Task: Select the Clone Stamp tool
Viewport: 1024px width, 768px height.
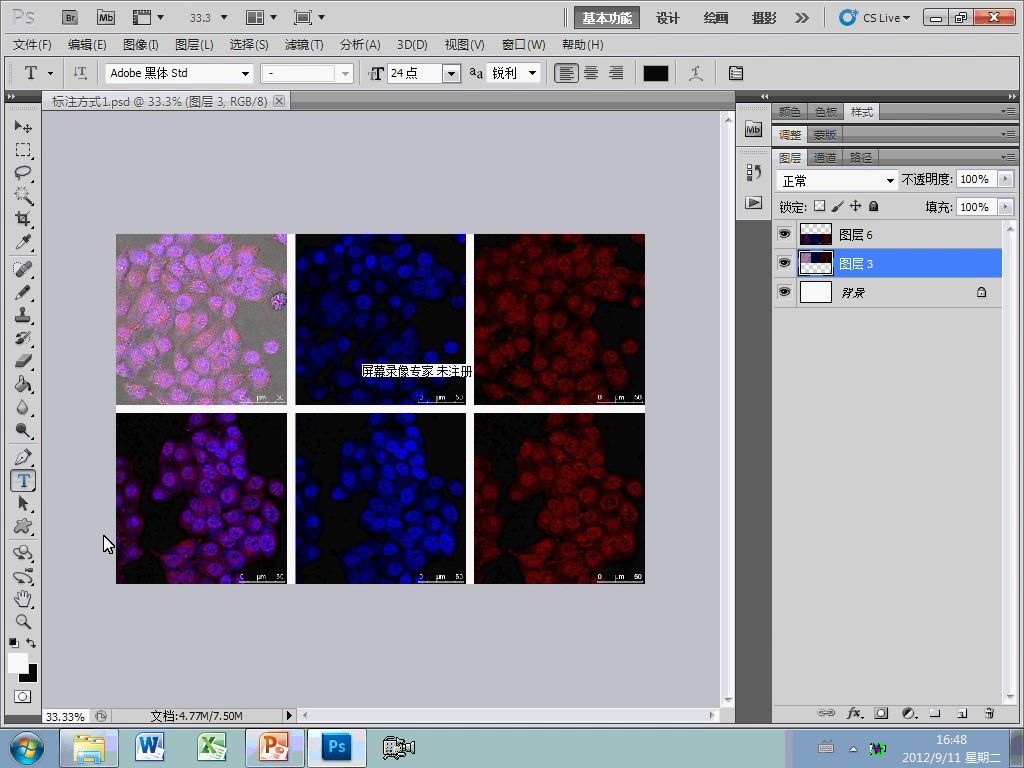Action: (23, 315)
